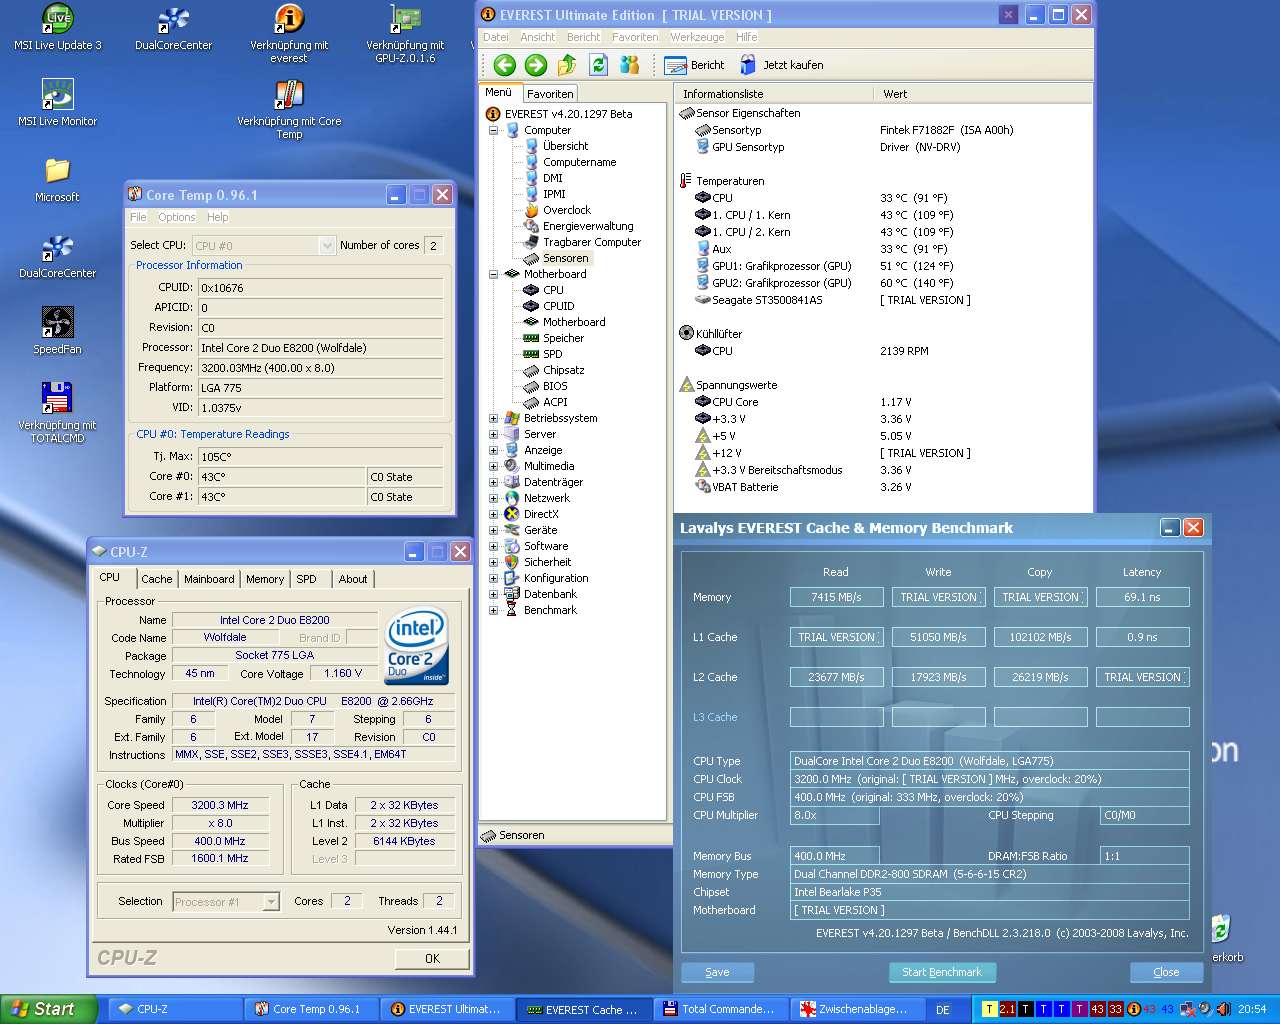Image resolution: width=1280 pixels, height=1024 pixels.
Task: Click the Jetzt kaufen toolbar button
Action: (782, 65)
